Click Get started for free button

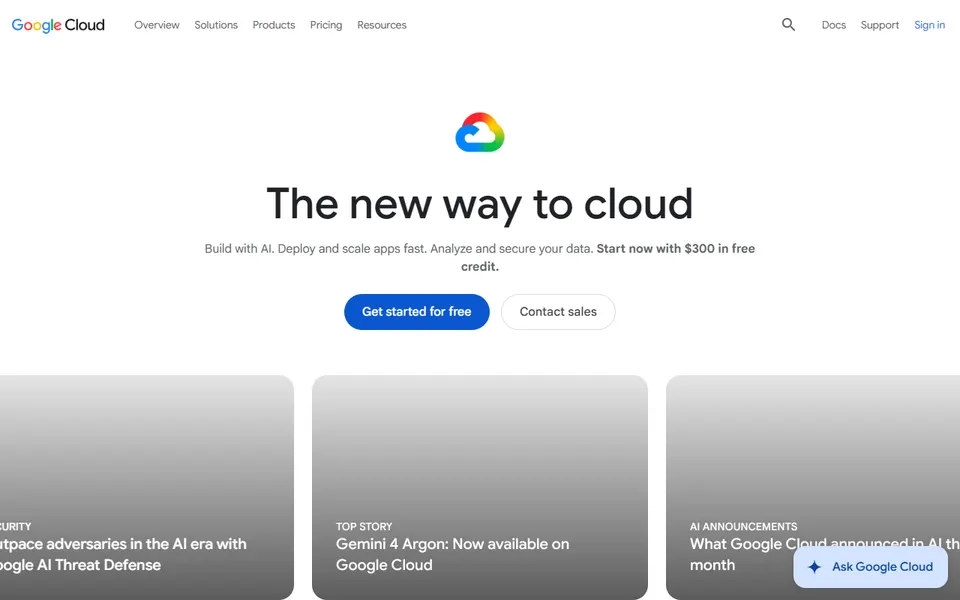click(x=417, y=312)
